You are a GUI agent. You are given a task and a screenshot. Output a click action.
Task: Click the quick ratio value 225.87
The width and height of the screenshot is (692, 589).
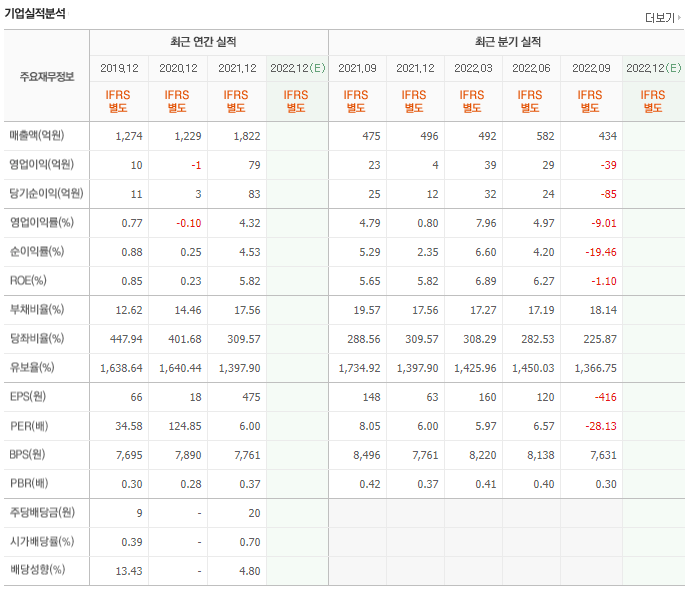(600, 340)
